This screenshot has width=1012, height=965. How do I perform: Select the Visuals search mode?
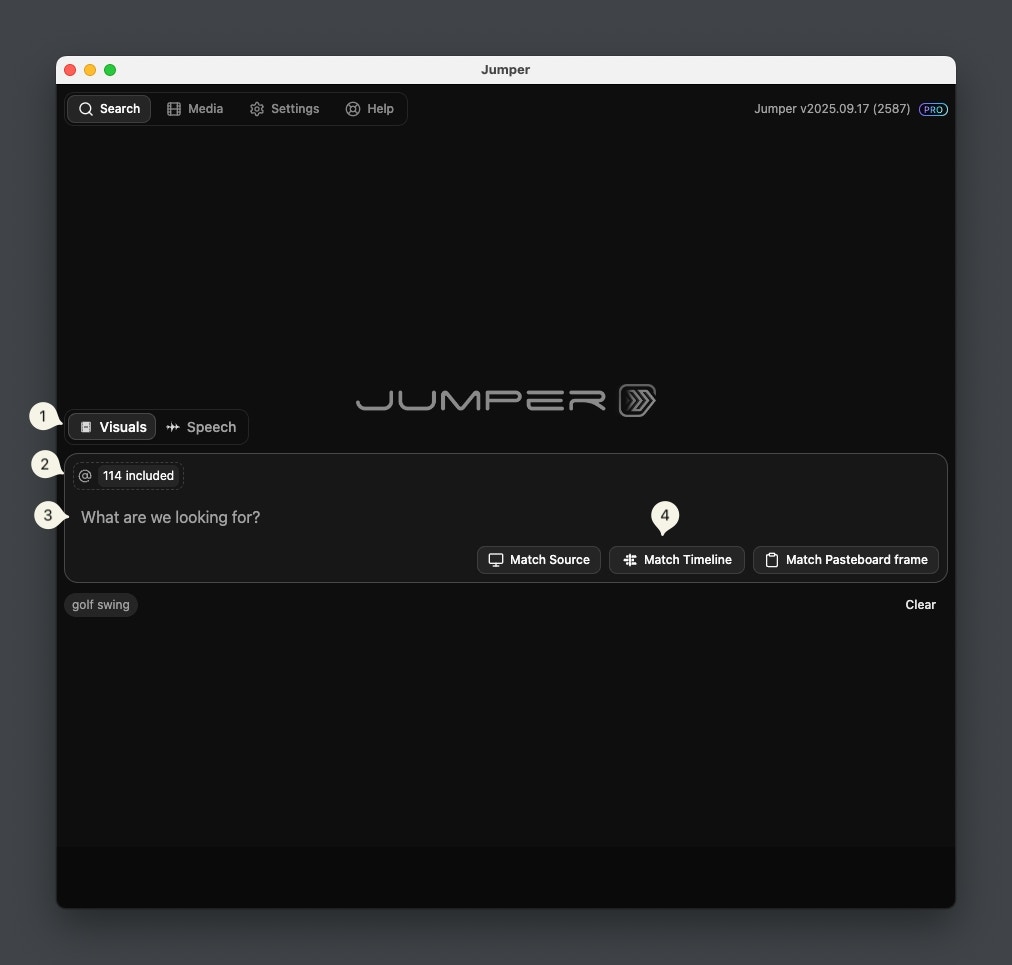tap(112, 427)
